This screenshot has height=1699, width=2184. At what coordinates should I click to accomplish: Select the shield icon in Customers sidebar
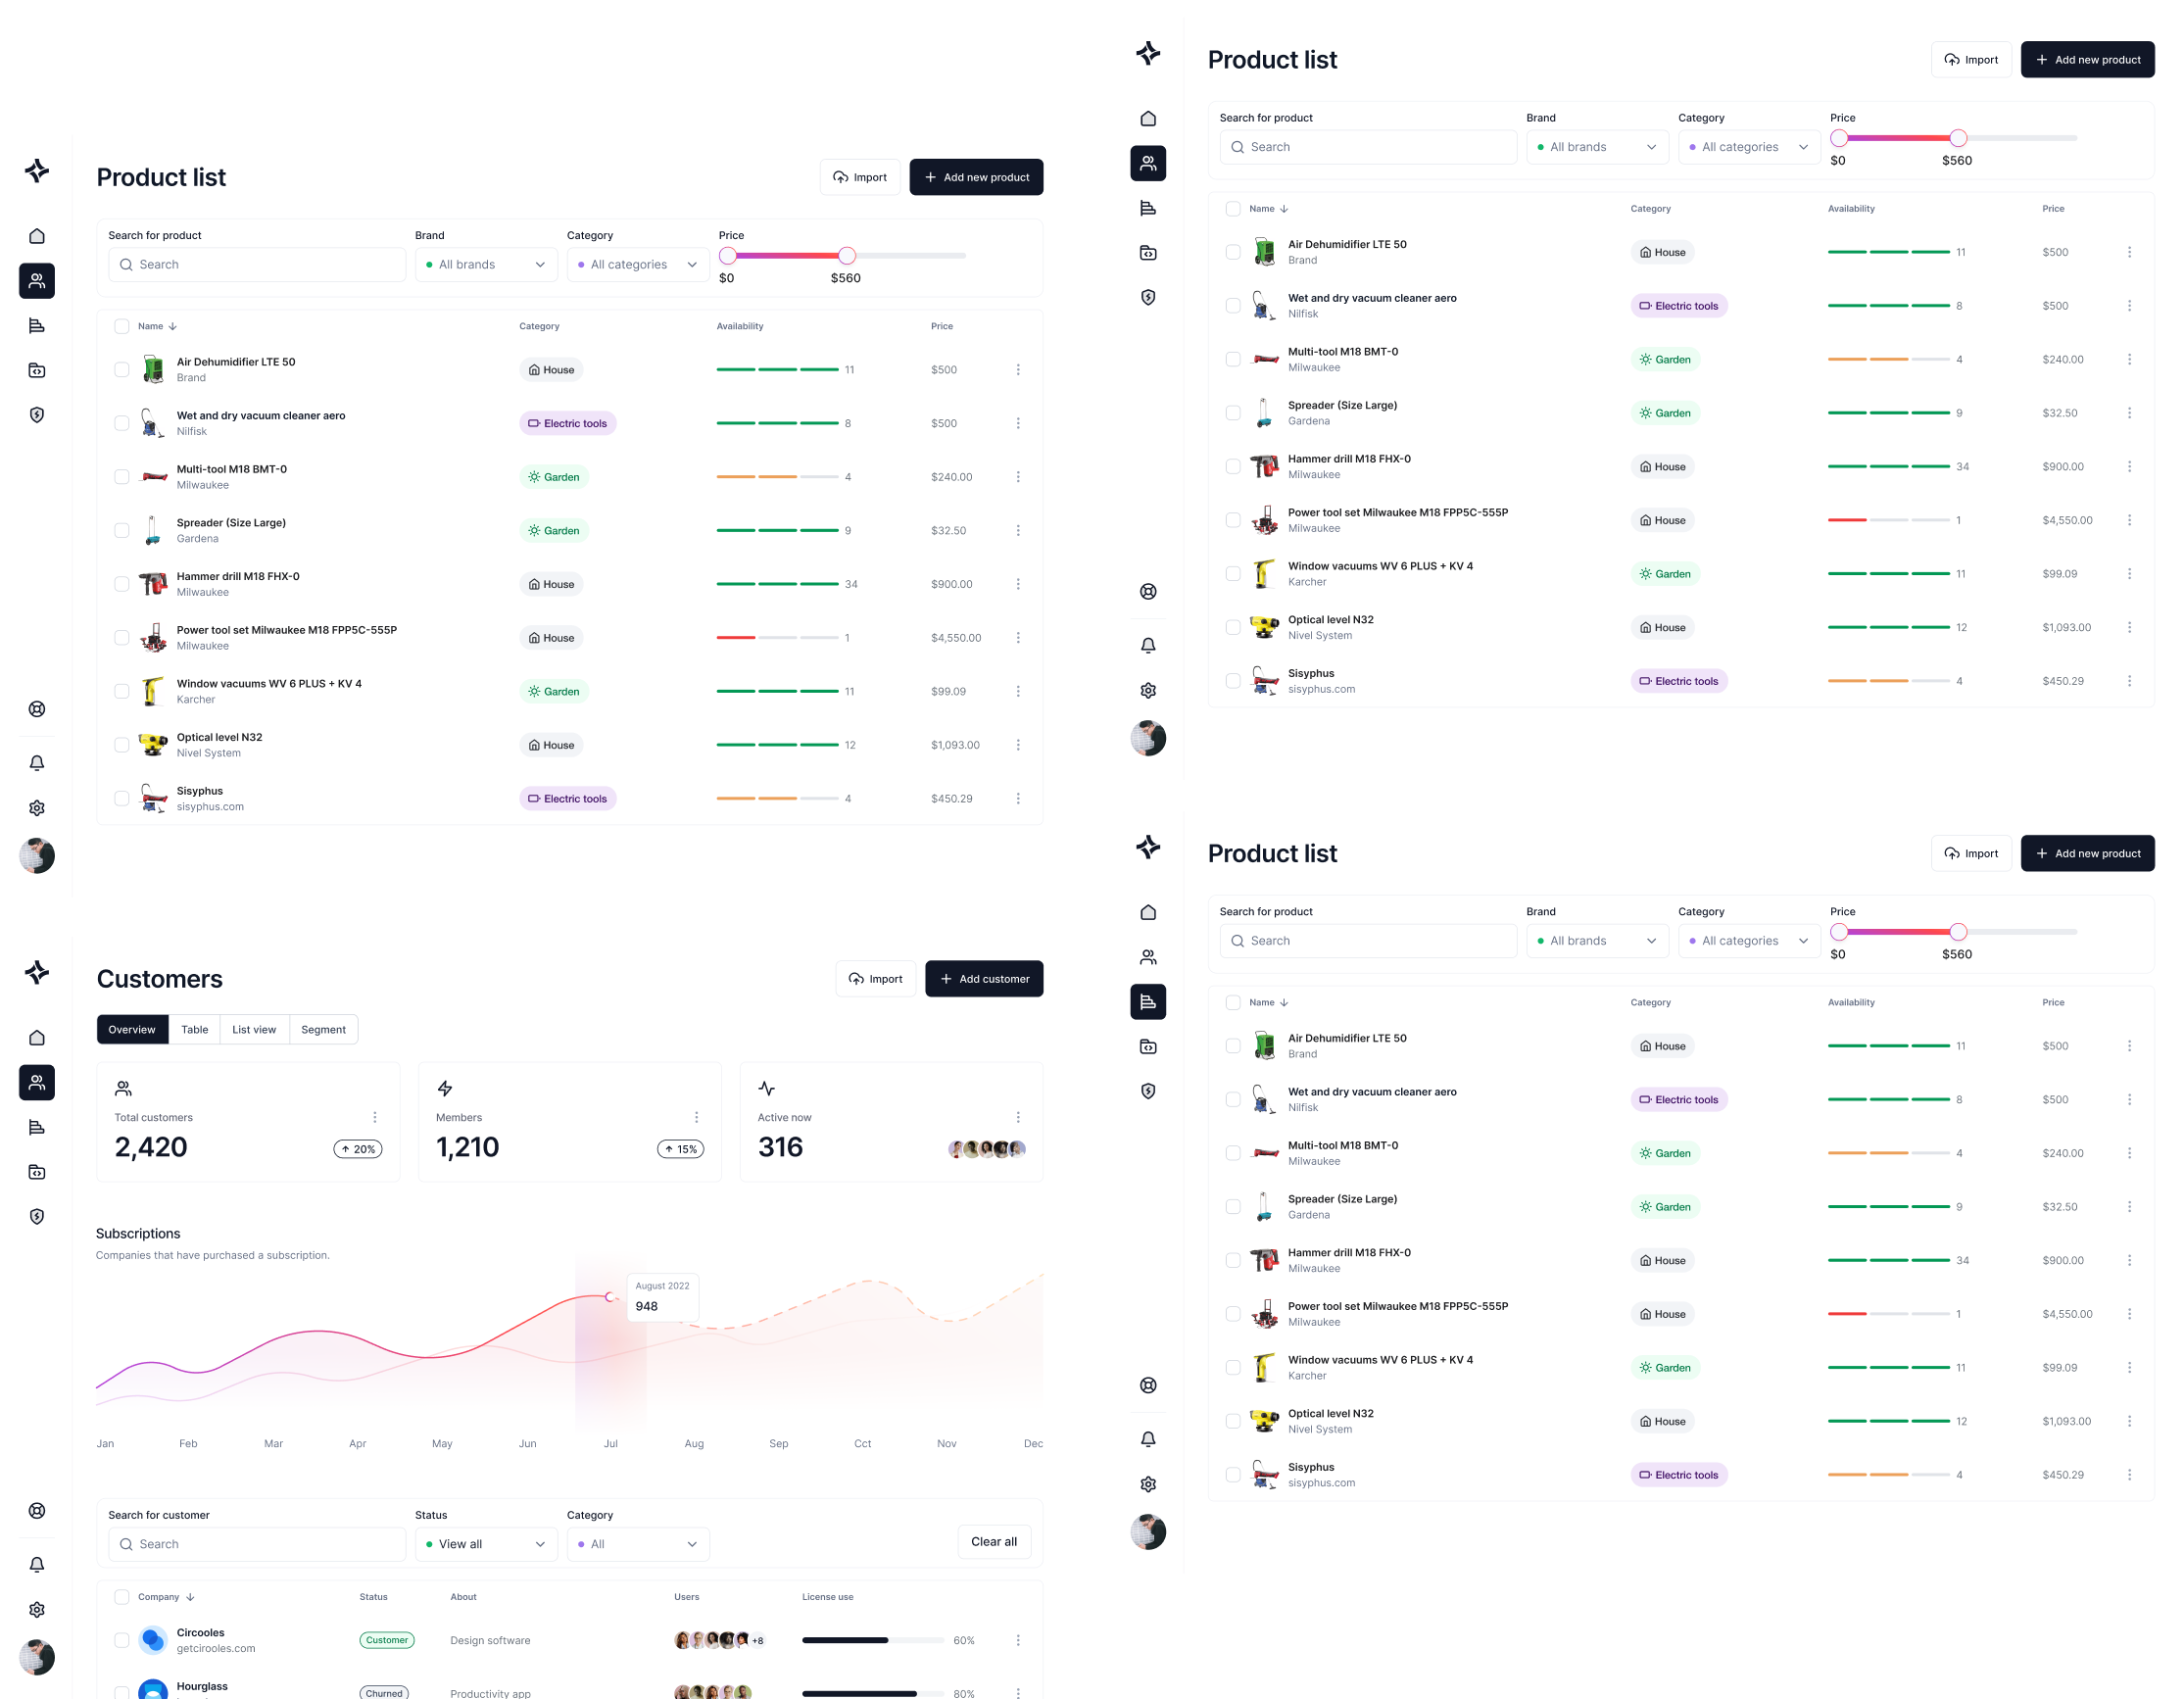(x=37, y=1217)
